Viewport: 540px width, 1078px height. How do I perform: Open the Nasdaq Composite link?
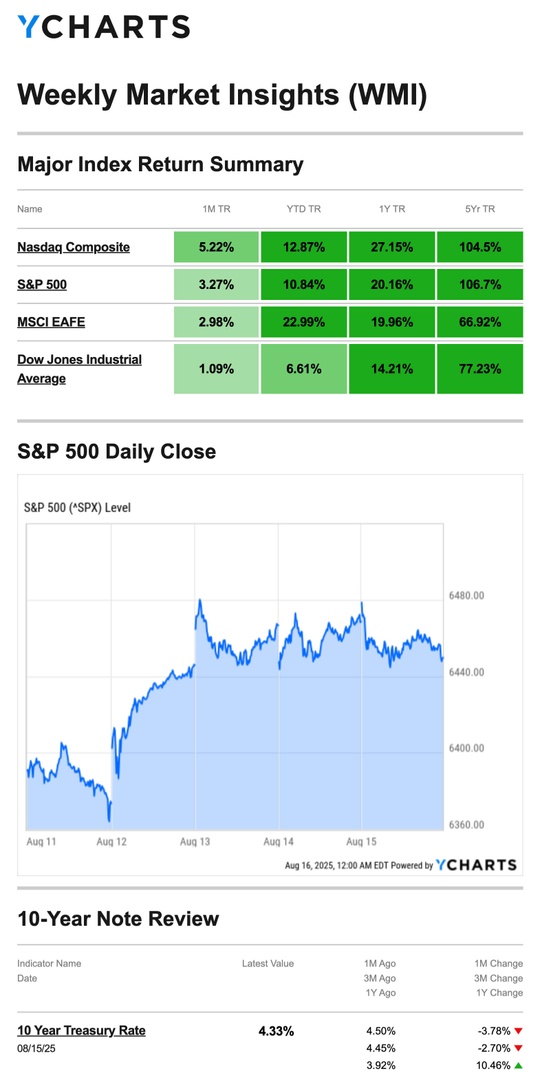pos(74,247)
